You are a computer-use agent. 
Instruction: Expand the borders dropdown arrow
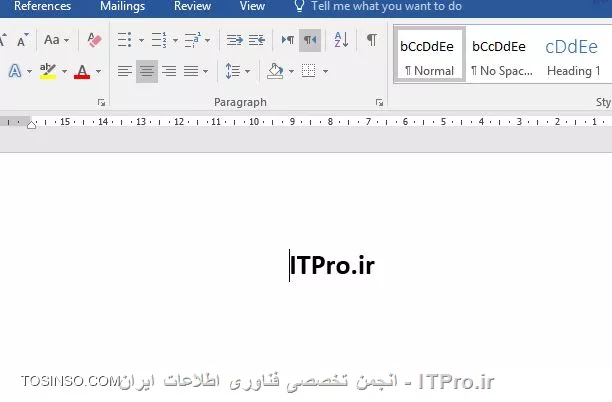pyautogui.click(x=325, y=71)
